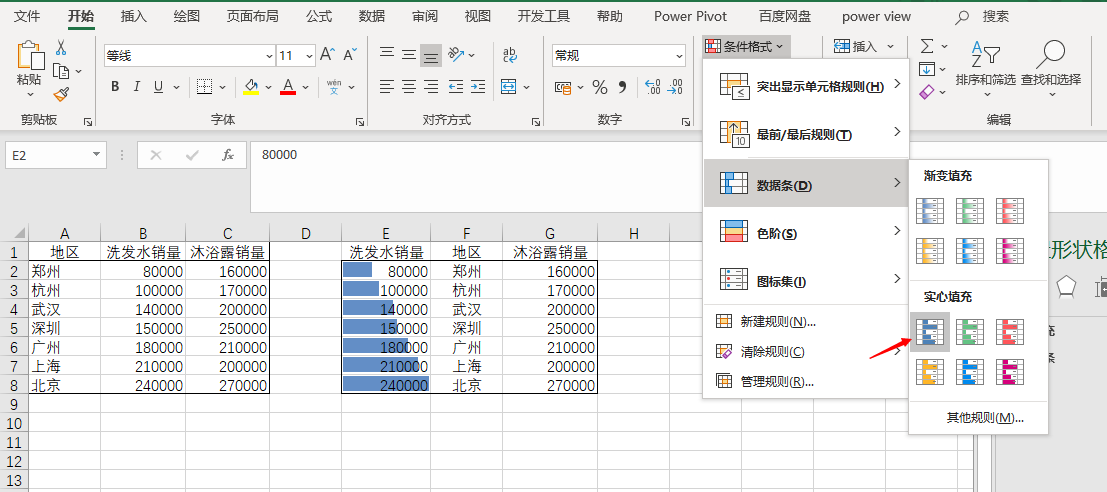The image size is (1107, 492).
Task: Select solid fill blue data bar
Action: pyautogui.click(x=930, y=332)
